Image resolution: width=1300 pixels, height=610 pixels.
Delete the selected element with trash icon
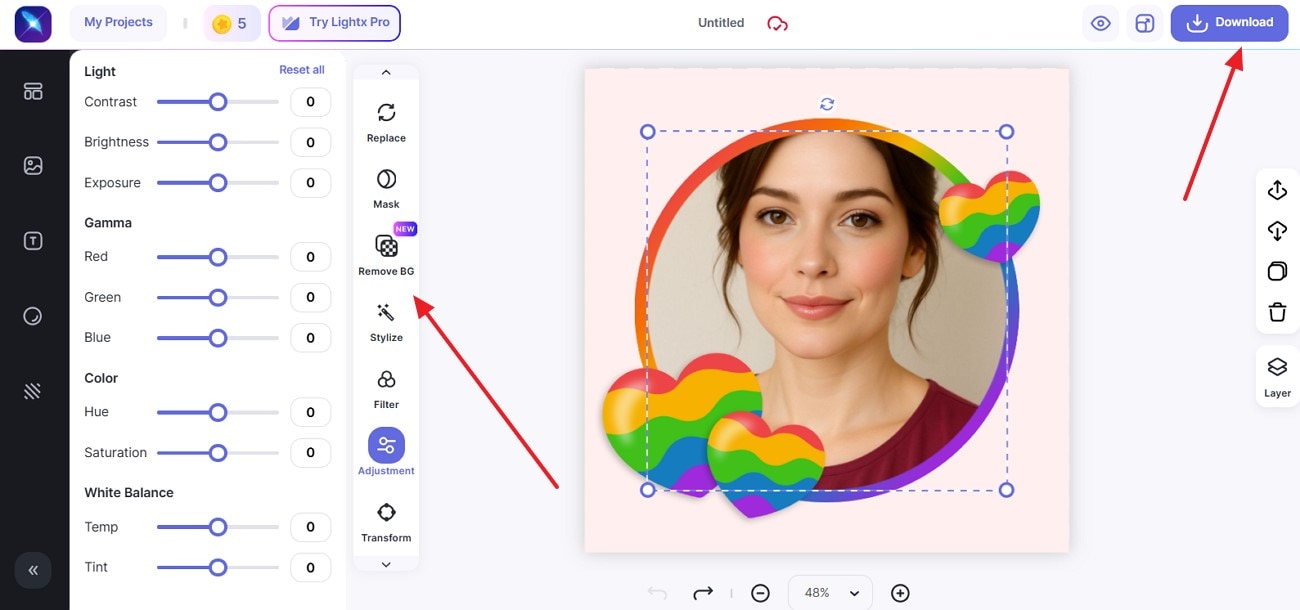pos(1277,313)
